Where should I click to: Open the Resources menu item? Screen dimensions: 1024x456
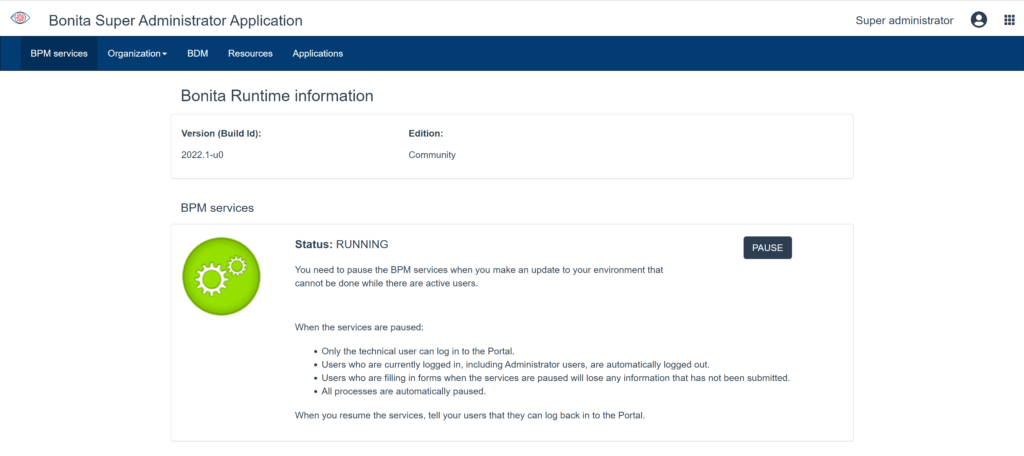click(x=250, y=54)
